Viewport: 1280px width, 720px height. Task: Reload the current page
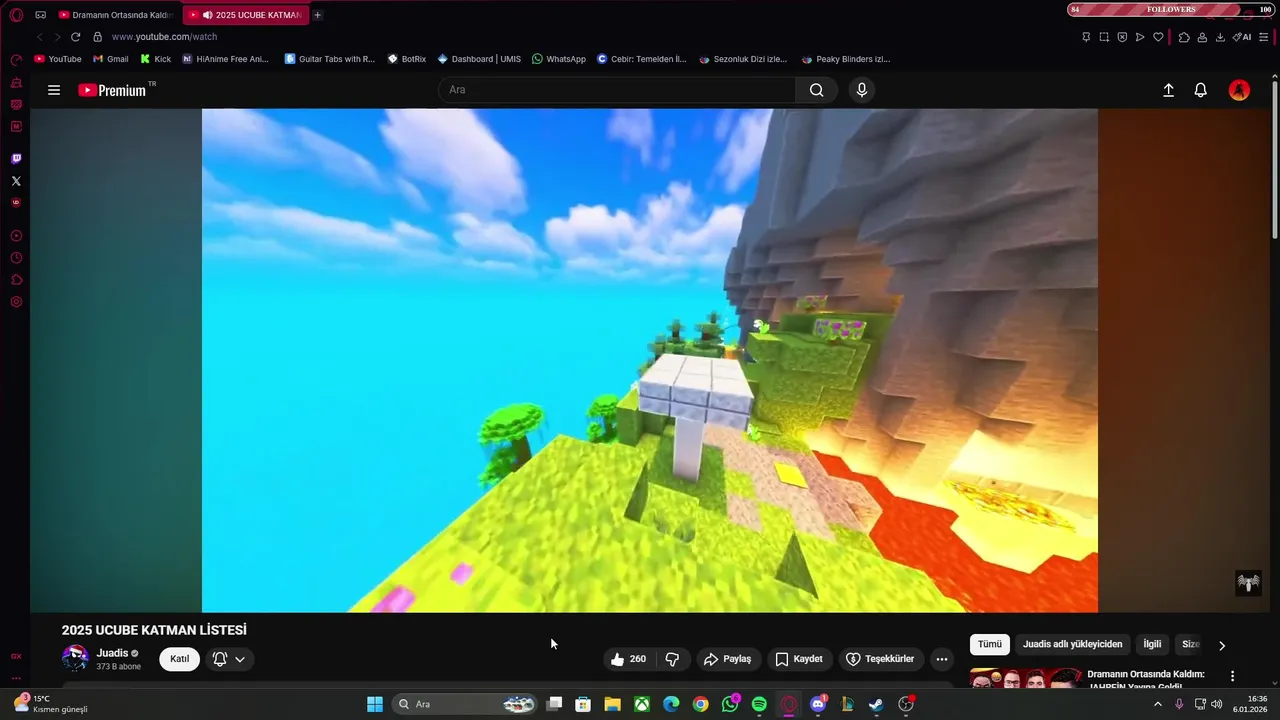point(75,37)
